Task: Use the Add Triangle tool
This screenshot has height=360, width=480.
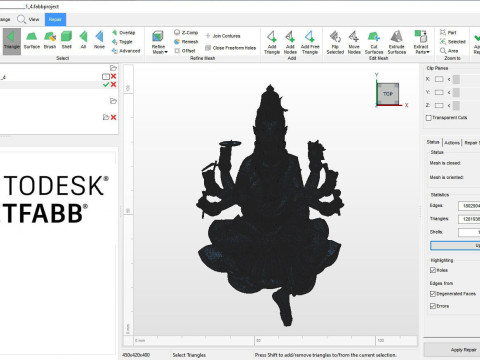Action: pyautogui.click(x=272, y=42)
